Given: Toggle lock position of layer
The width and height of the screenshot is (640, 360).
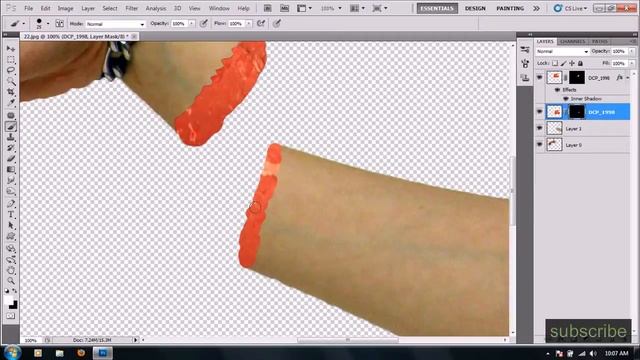Looking at the screenshot, I should [x=572, y=63].
